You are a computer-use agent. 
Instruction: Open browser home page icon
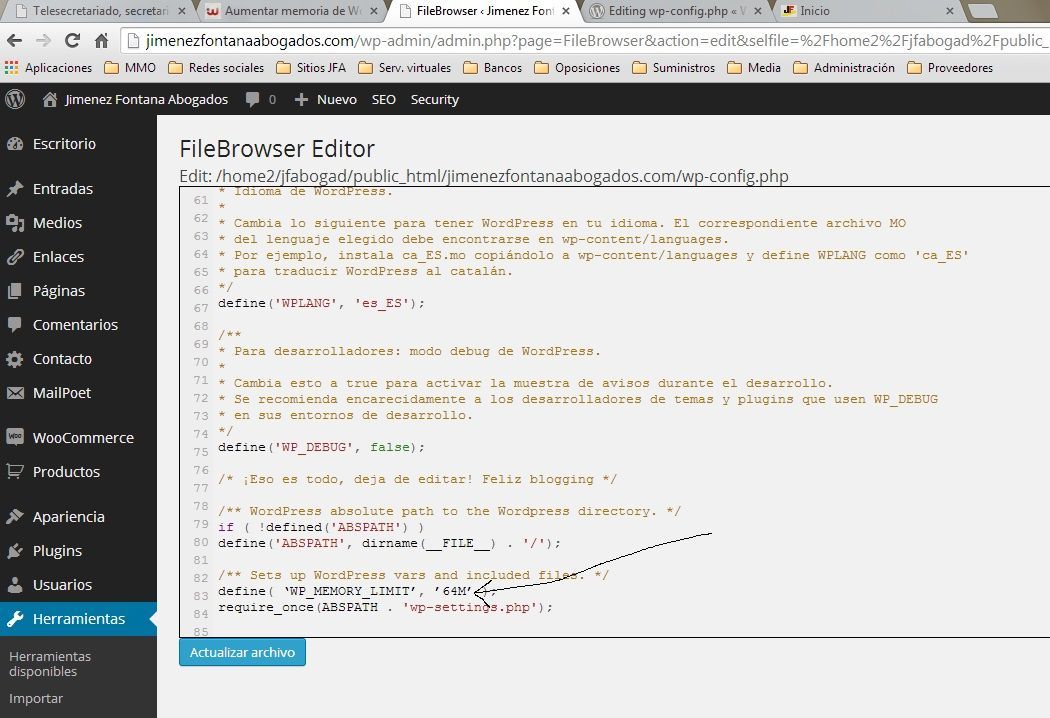click(101, 41)
